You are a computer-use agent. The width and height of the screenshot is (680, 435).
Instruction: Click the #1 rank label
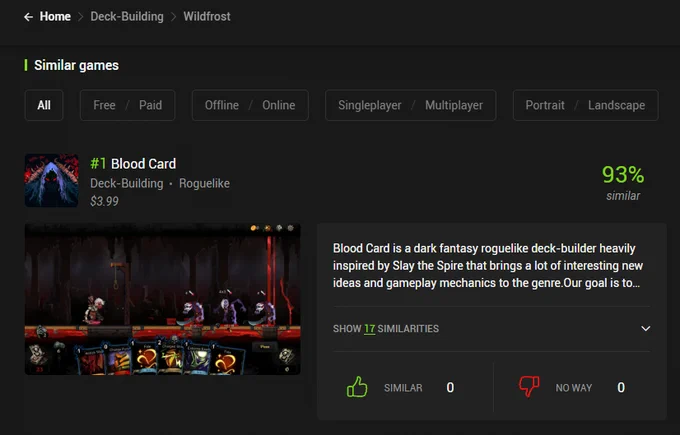coord(98,164)
